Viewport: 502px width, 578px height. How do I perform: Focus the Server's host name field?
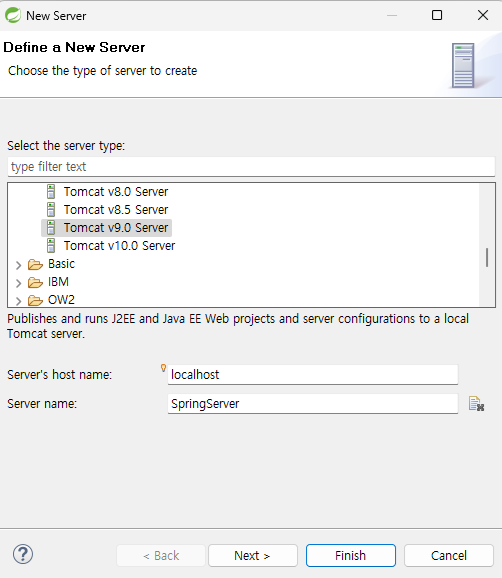point(313,375)
